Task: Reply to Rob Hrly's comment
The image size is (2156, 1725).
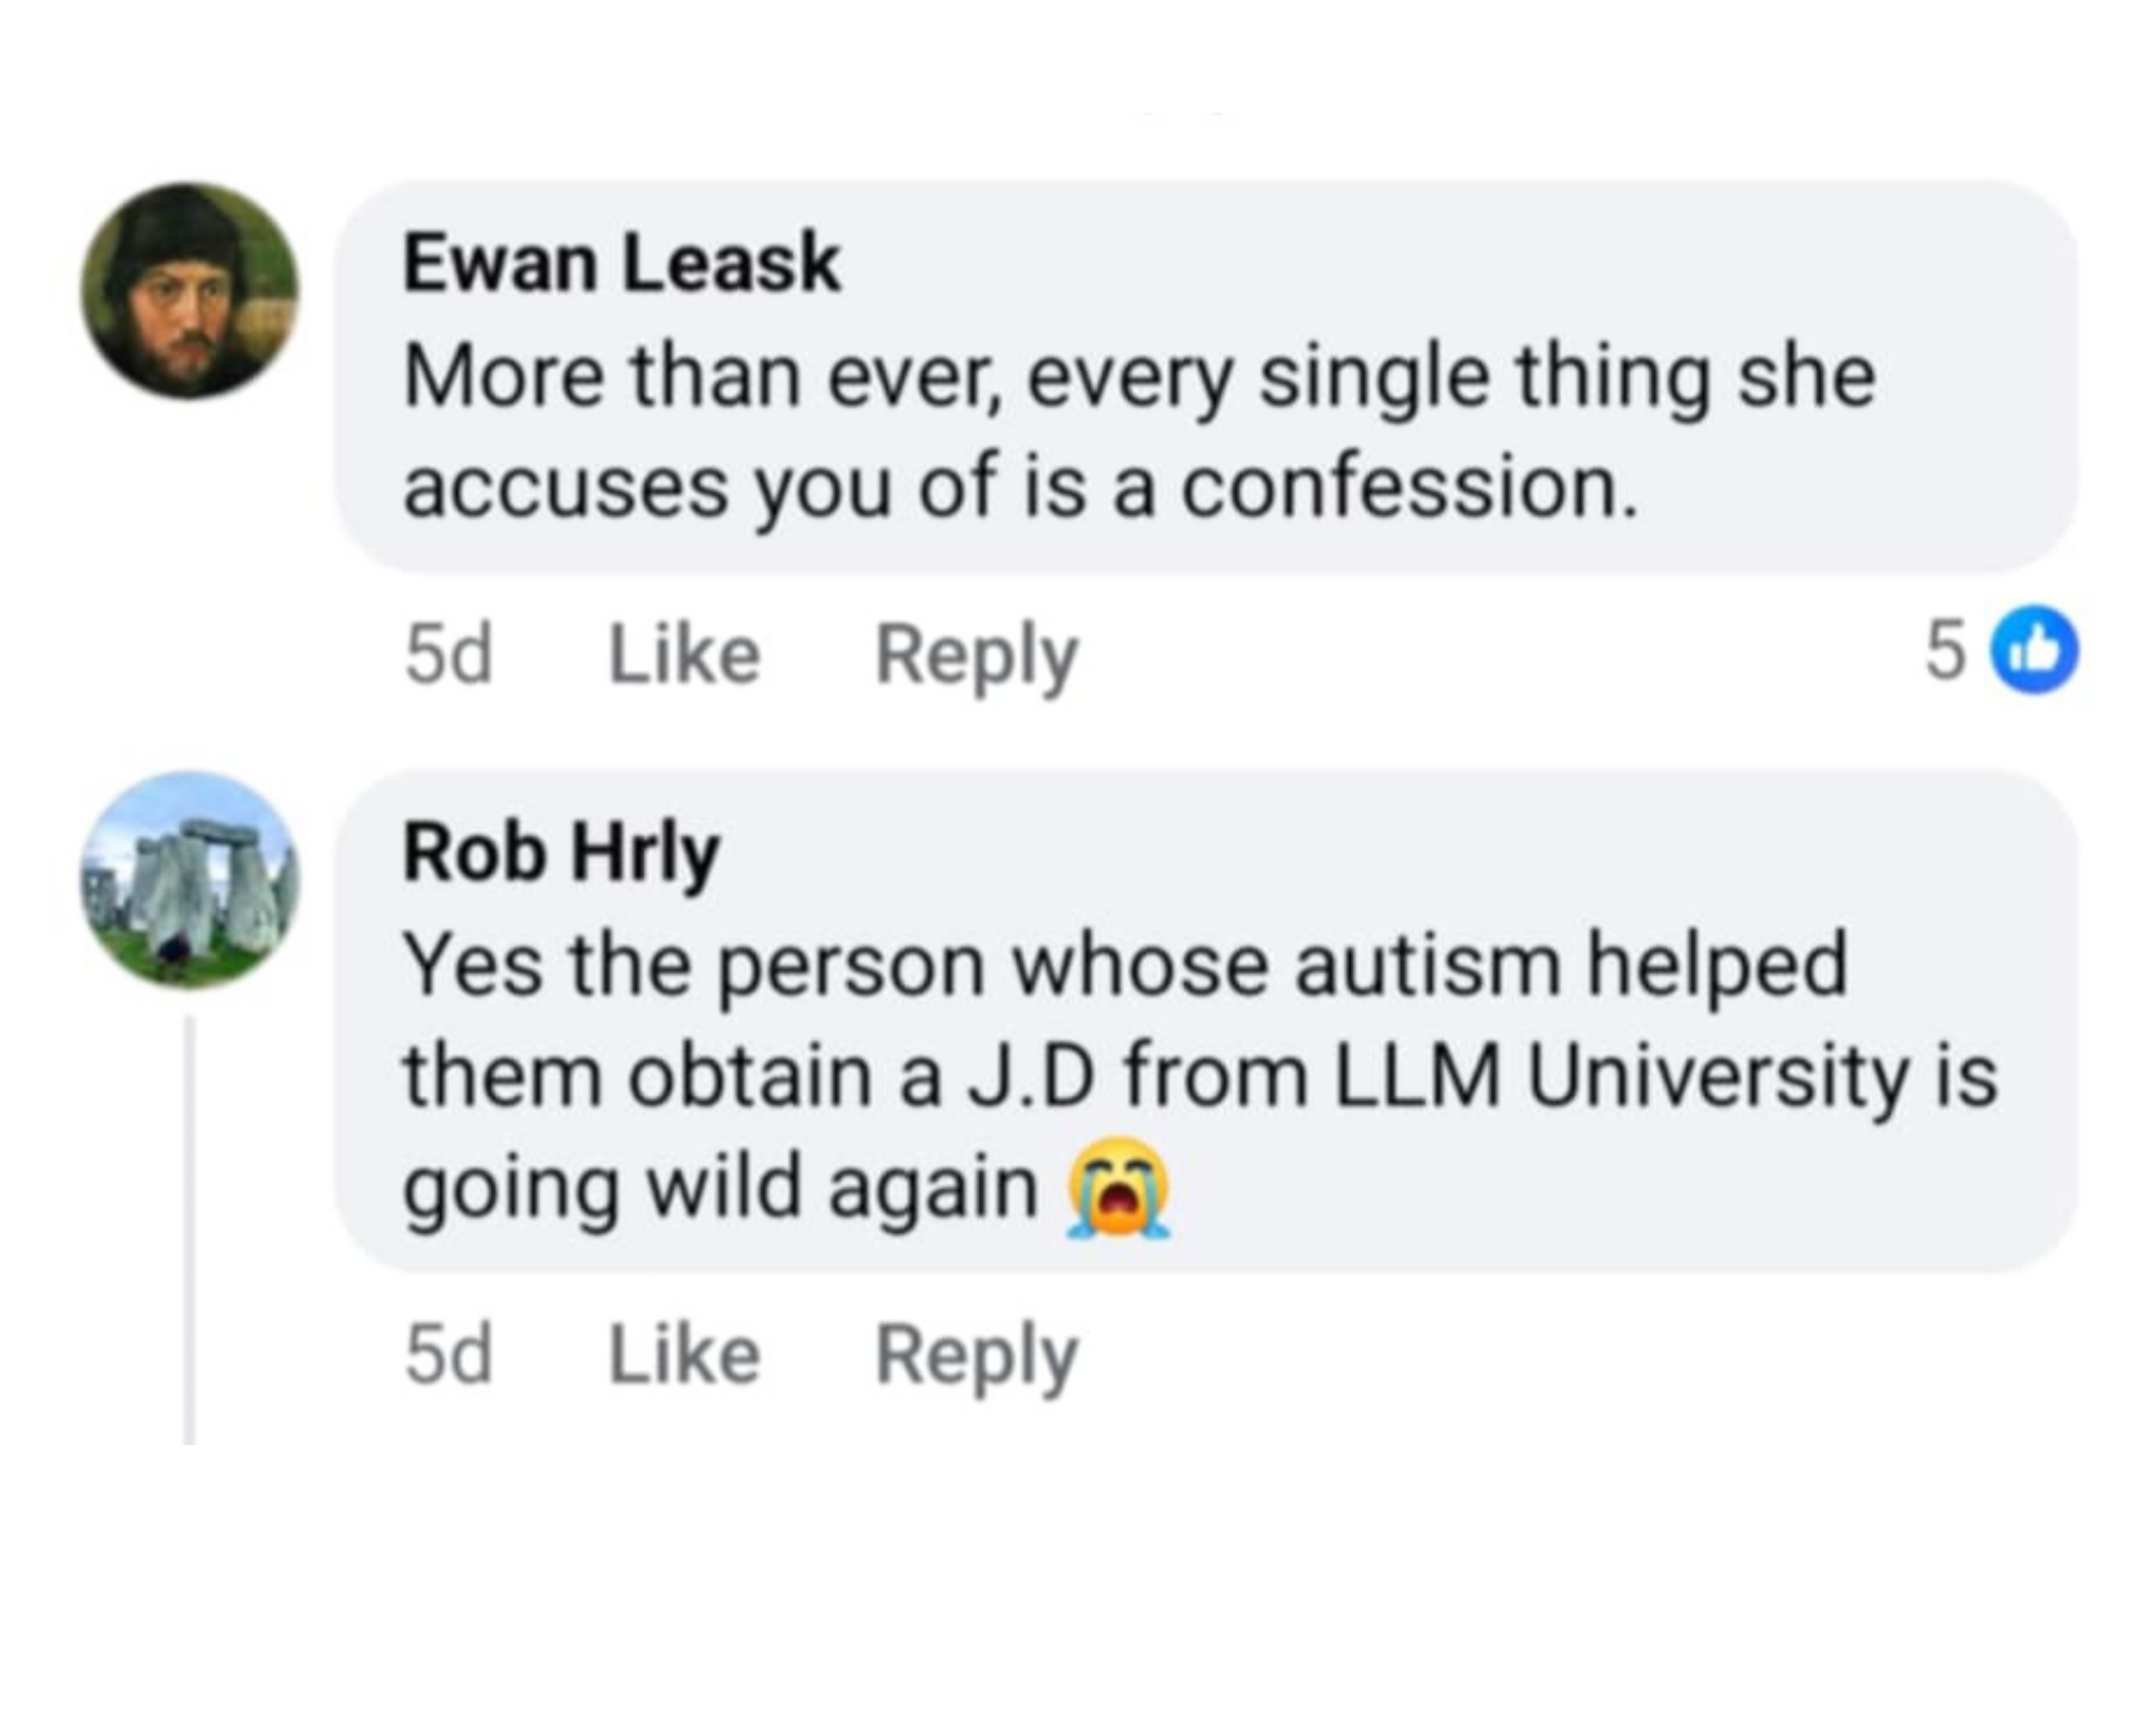Action: 976,1355
